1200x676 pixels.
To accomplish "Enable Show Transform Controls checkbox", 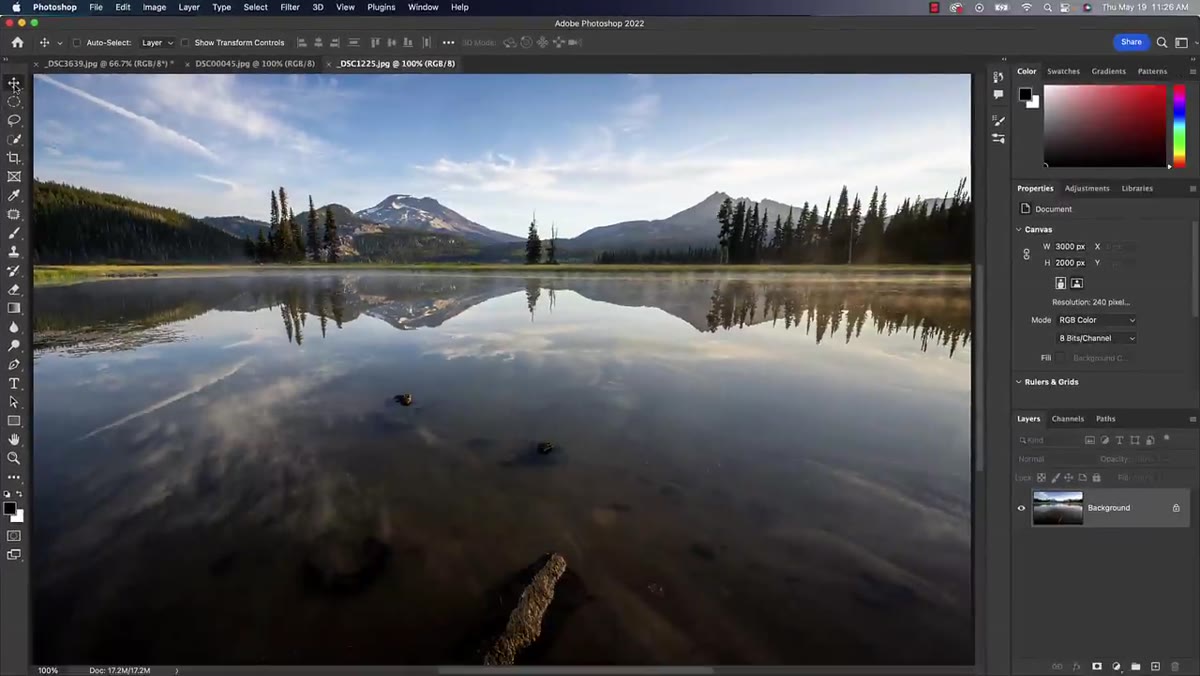I will pos(185,43).
